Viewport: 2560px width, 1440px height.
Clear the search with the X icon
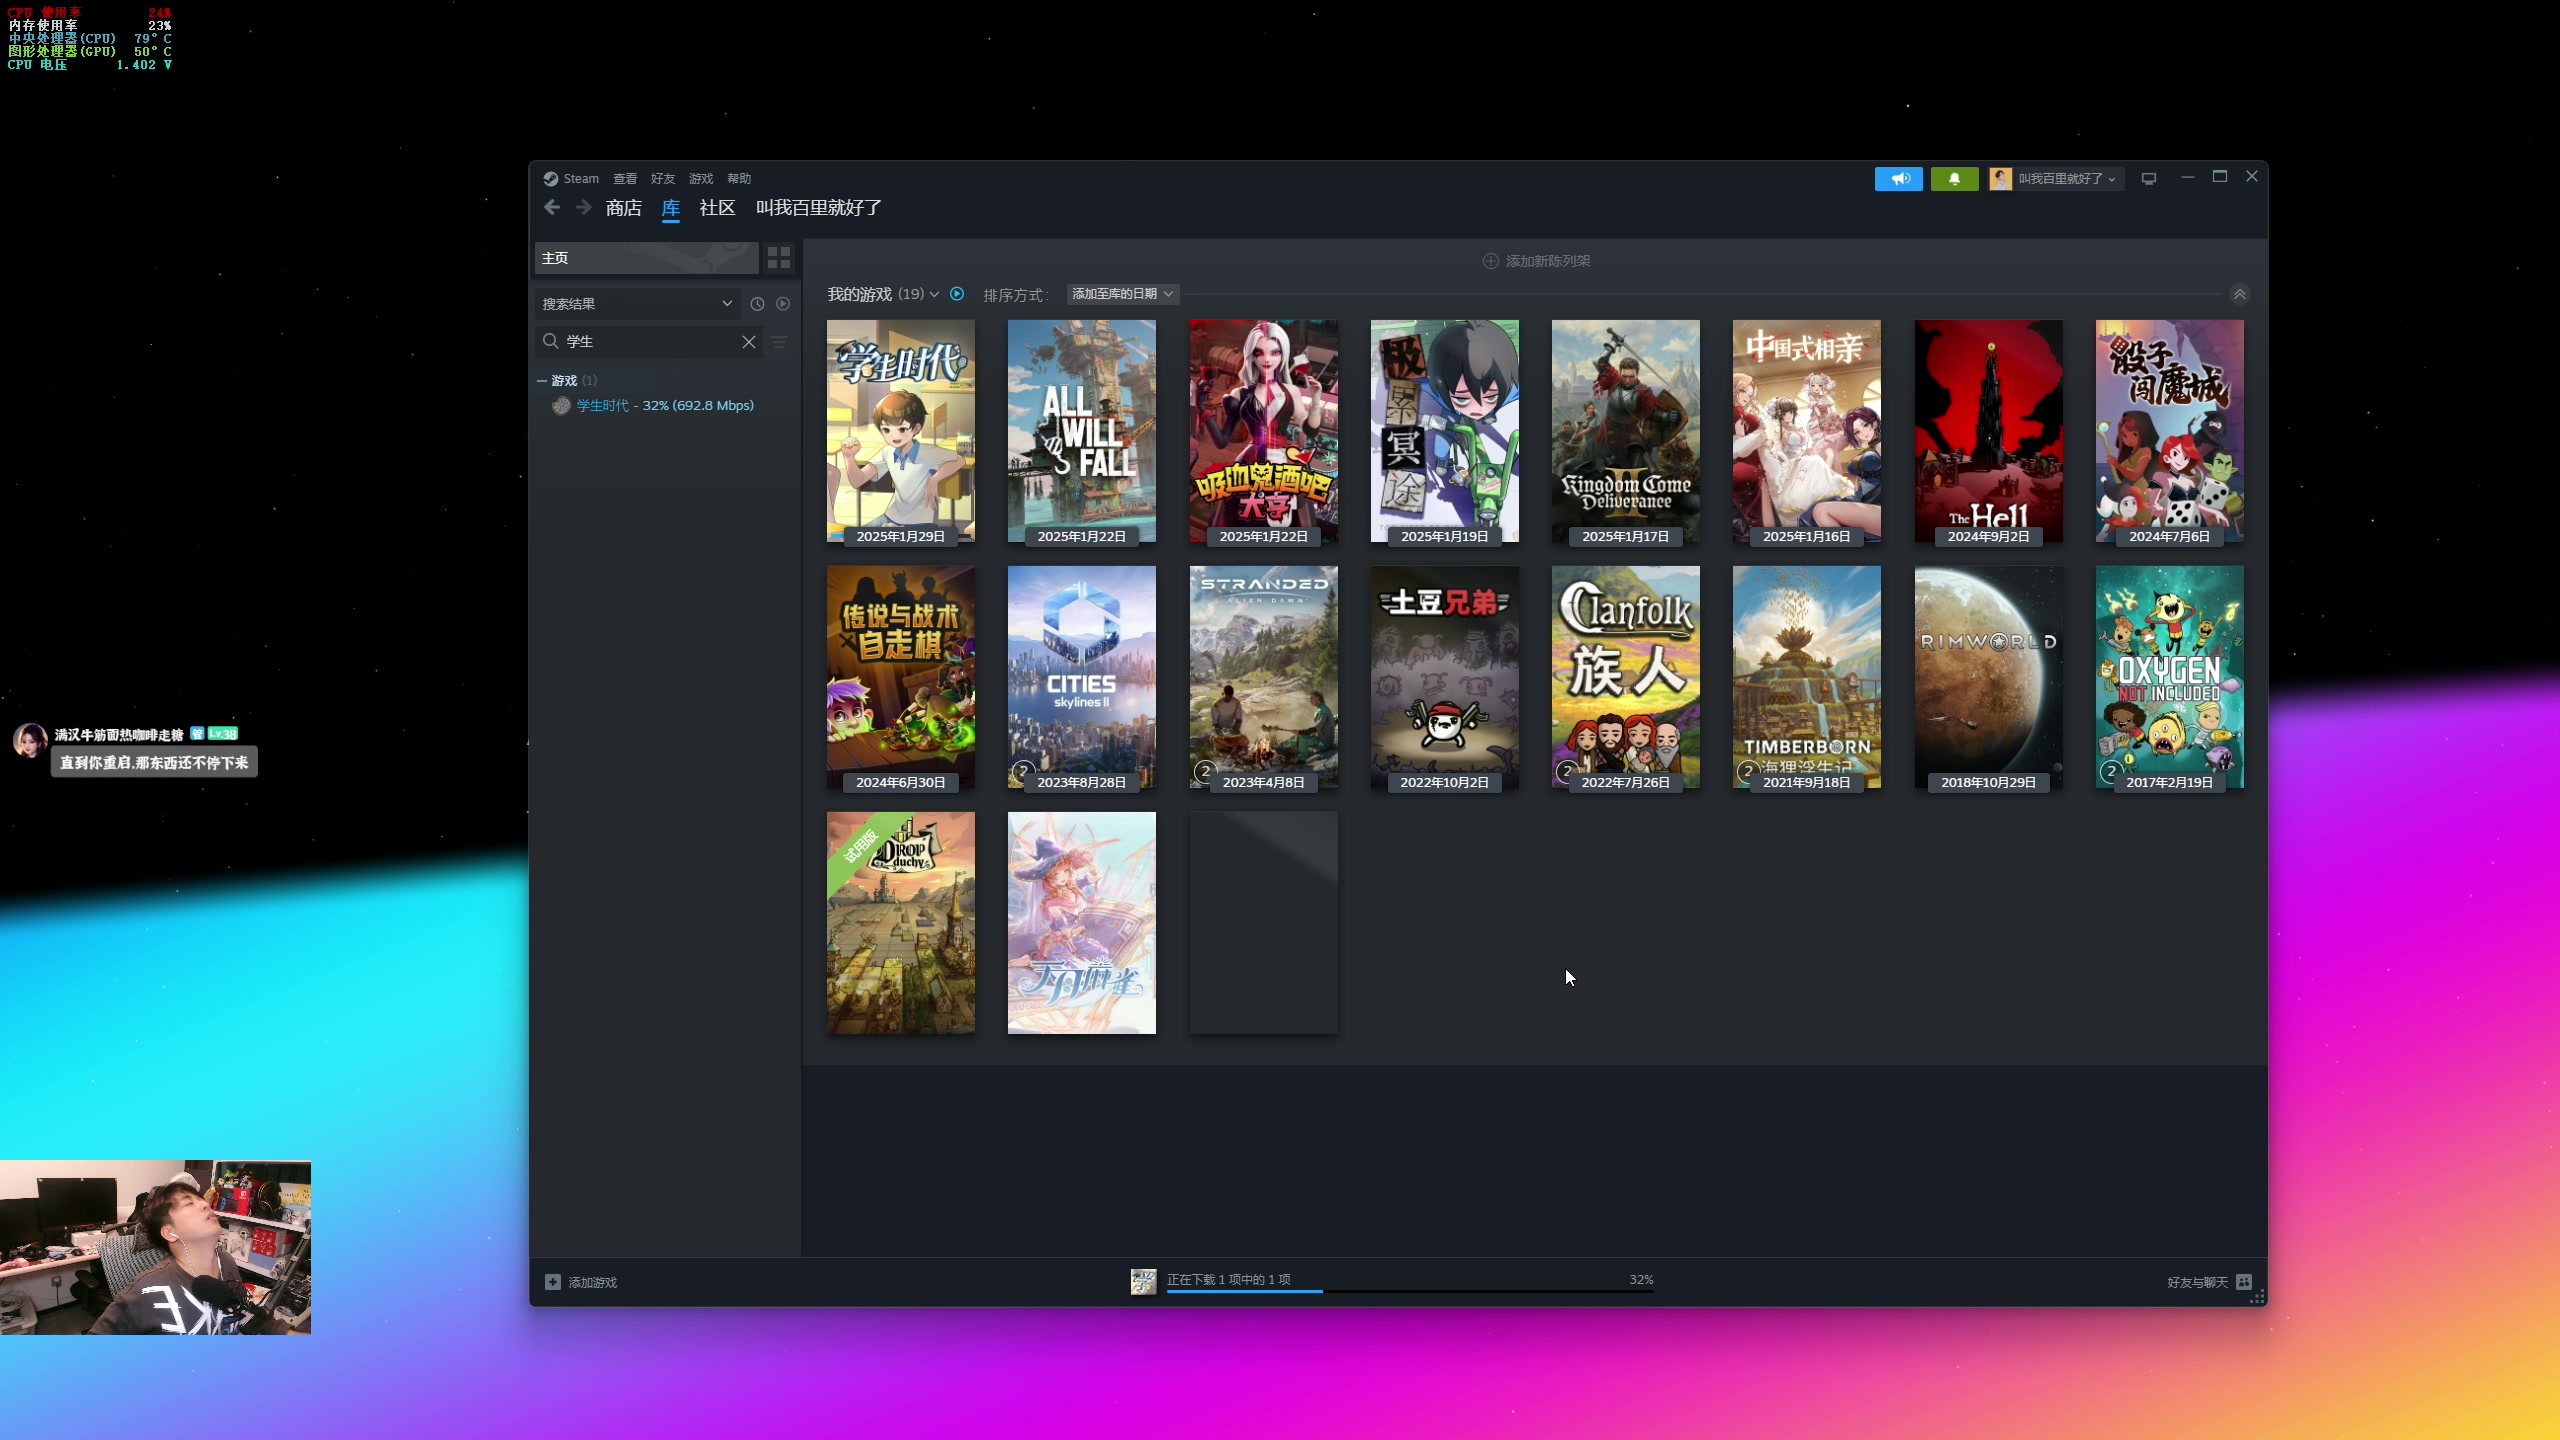[x=748, y=342]
